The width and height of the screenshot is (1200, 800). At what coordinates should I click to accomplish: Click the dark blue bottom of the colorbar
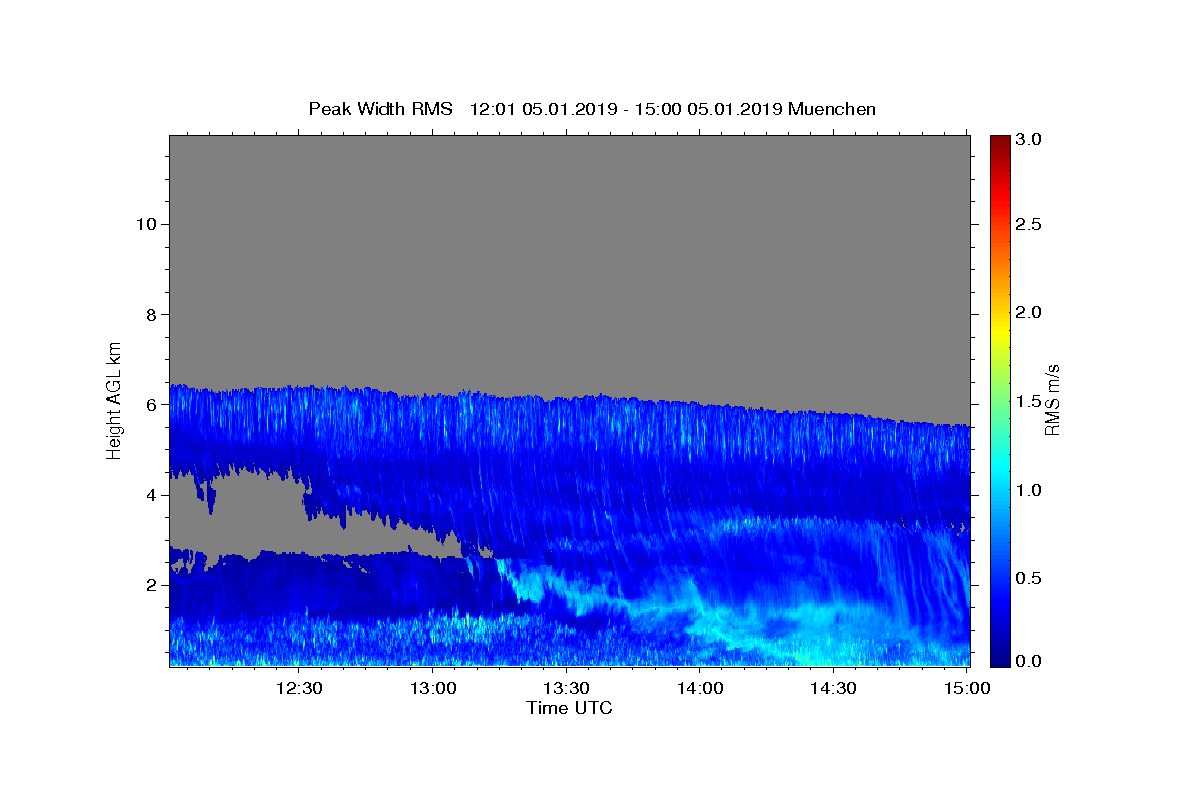[x=1000, y=658]
